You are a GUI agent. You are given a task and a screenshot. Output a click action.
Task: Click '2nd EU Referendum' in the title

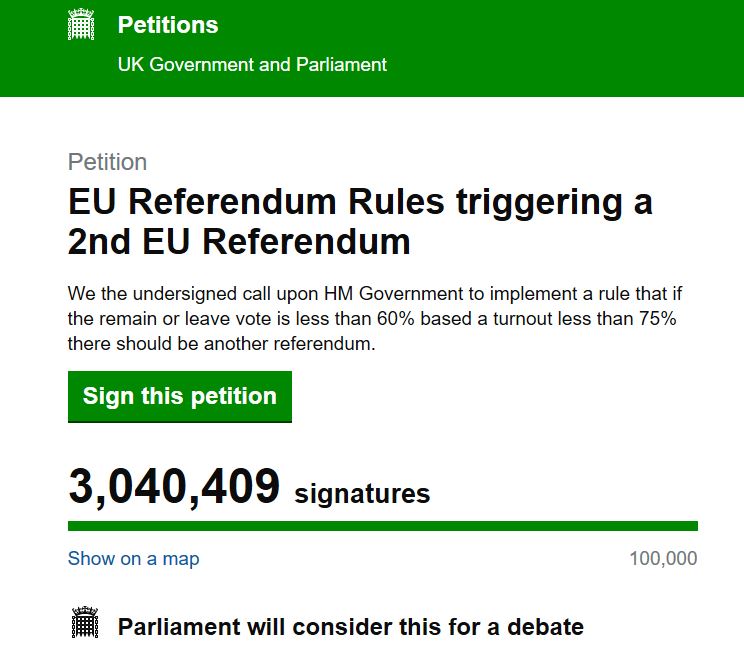tap(239, 242)
